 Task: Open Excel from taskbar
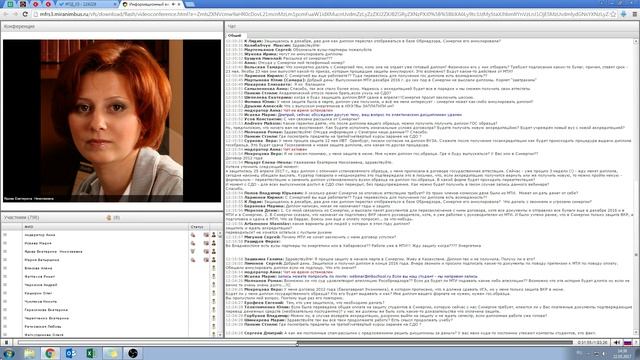(91, 353)
